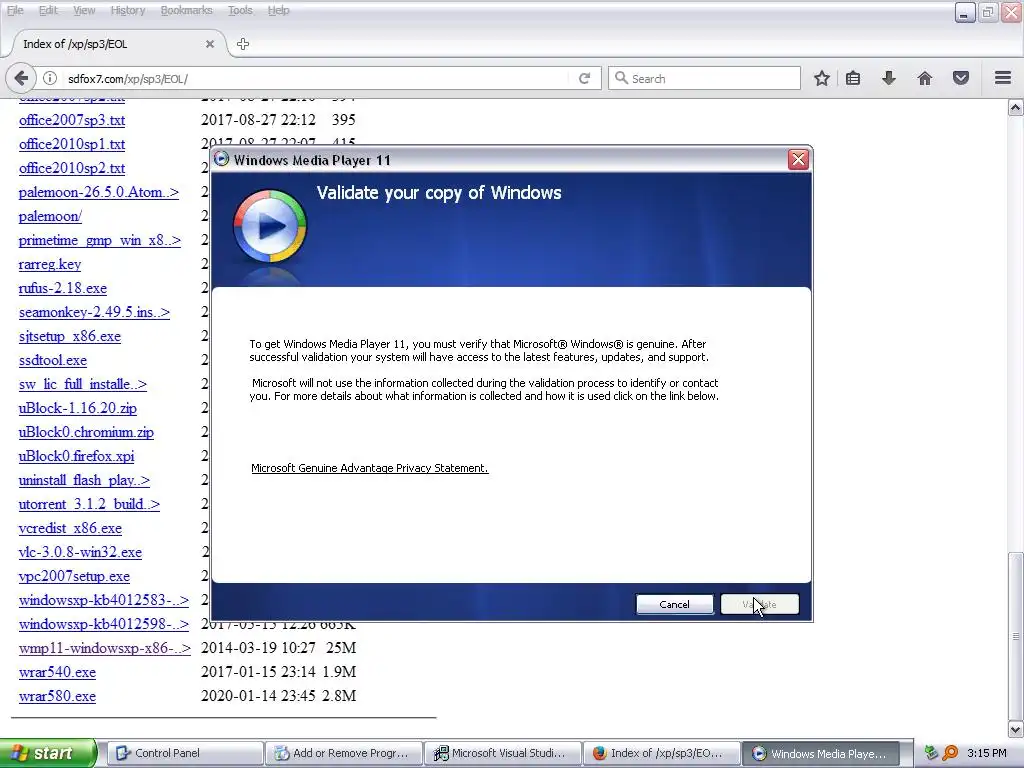Reload the page with the refresh icon
Image resolution: width=1024 pixels, height=768 pixels.
584,78
